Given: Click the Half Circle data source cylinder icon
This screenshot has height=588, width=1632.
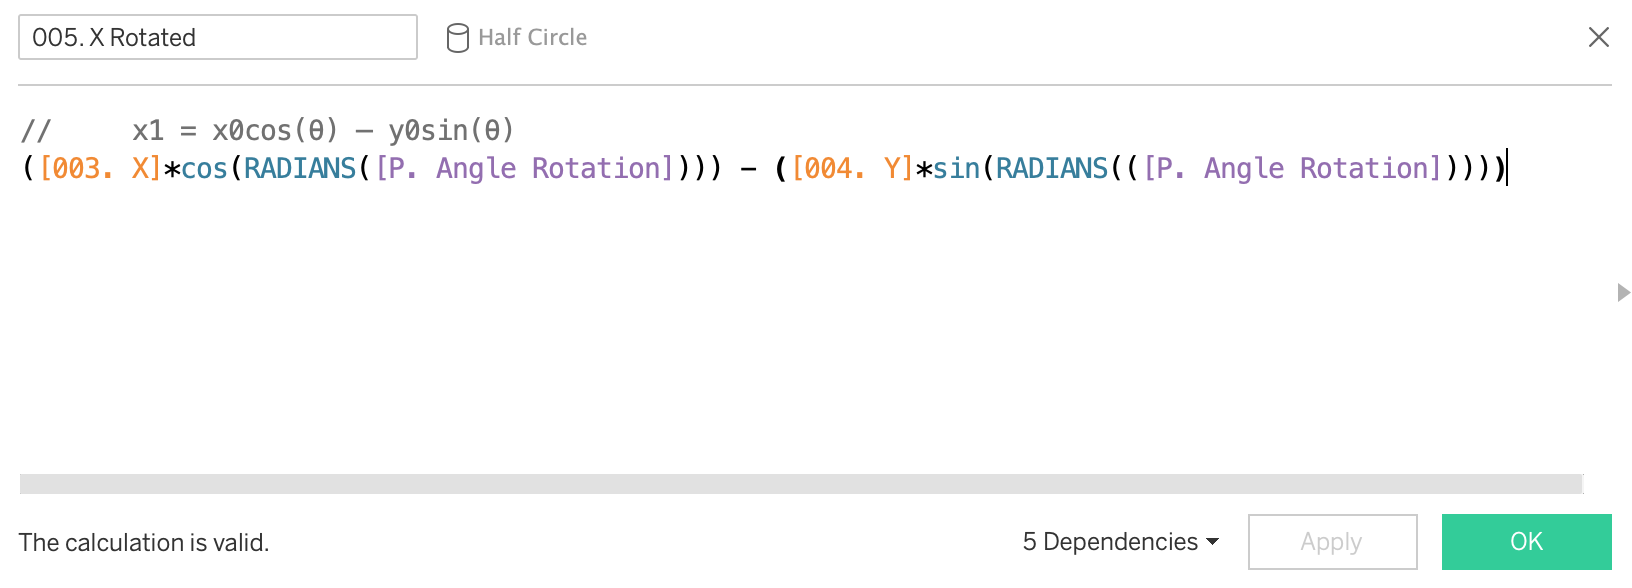Looking at the screenshot, I should pos(457,38).
